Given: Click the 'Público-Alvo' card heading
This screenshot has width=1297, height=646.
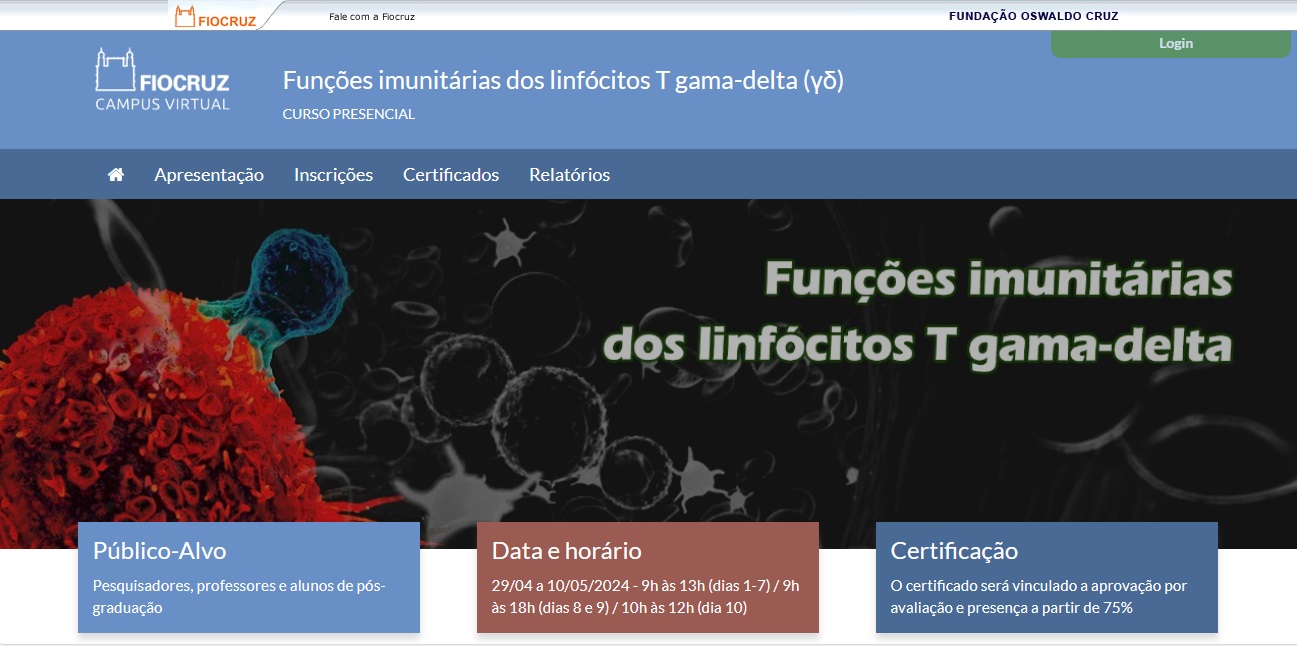Looking at the screenshot, I should pyautogui.click(x=160, y=551).
